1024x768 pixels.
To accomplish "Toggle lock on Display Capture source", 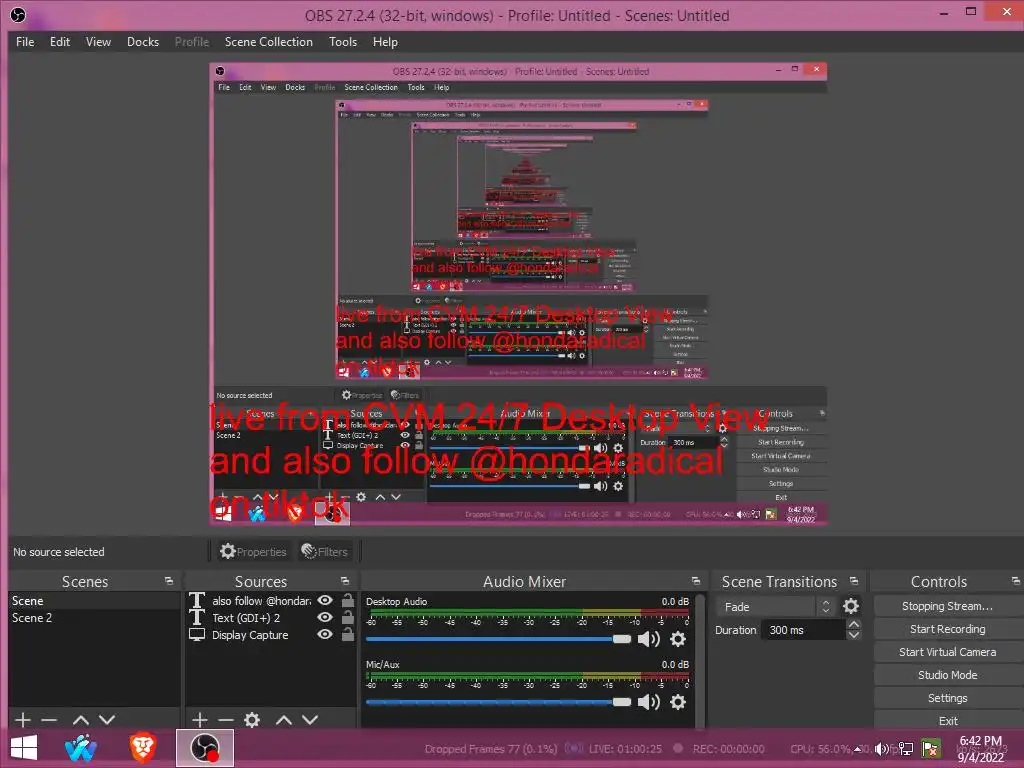I will pos(348,634).
